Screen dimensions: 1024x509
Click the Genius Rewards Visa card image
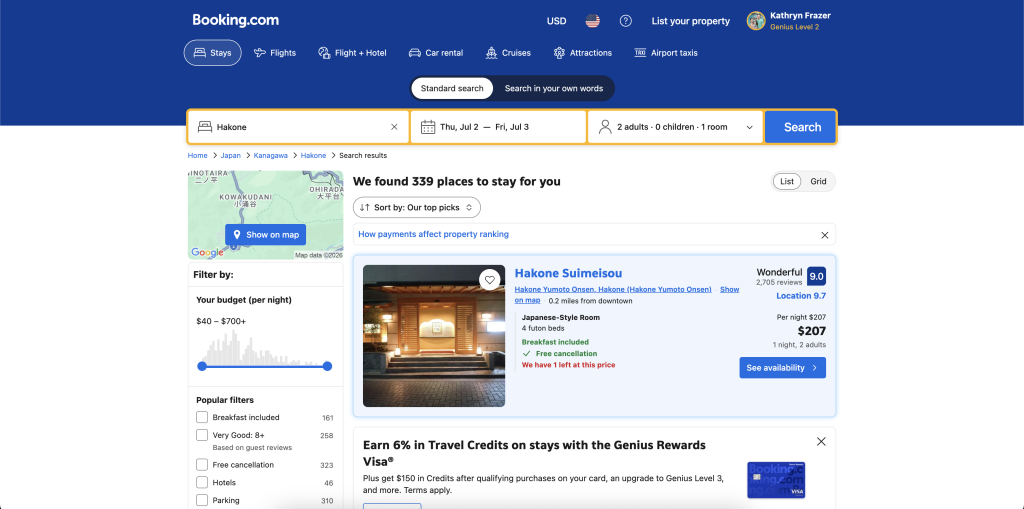click(776, 480)
